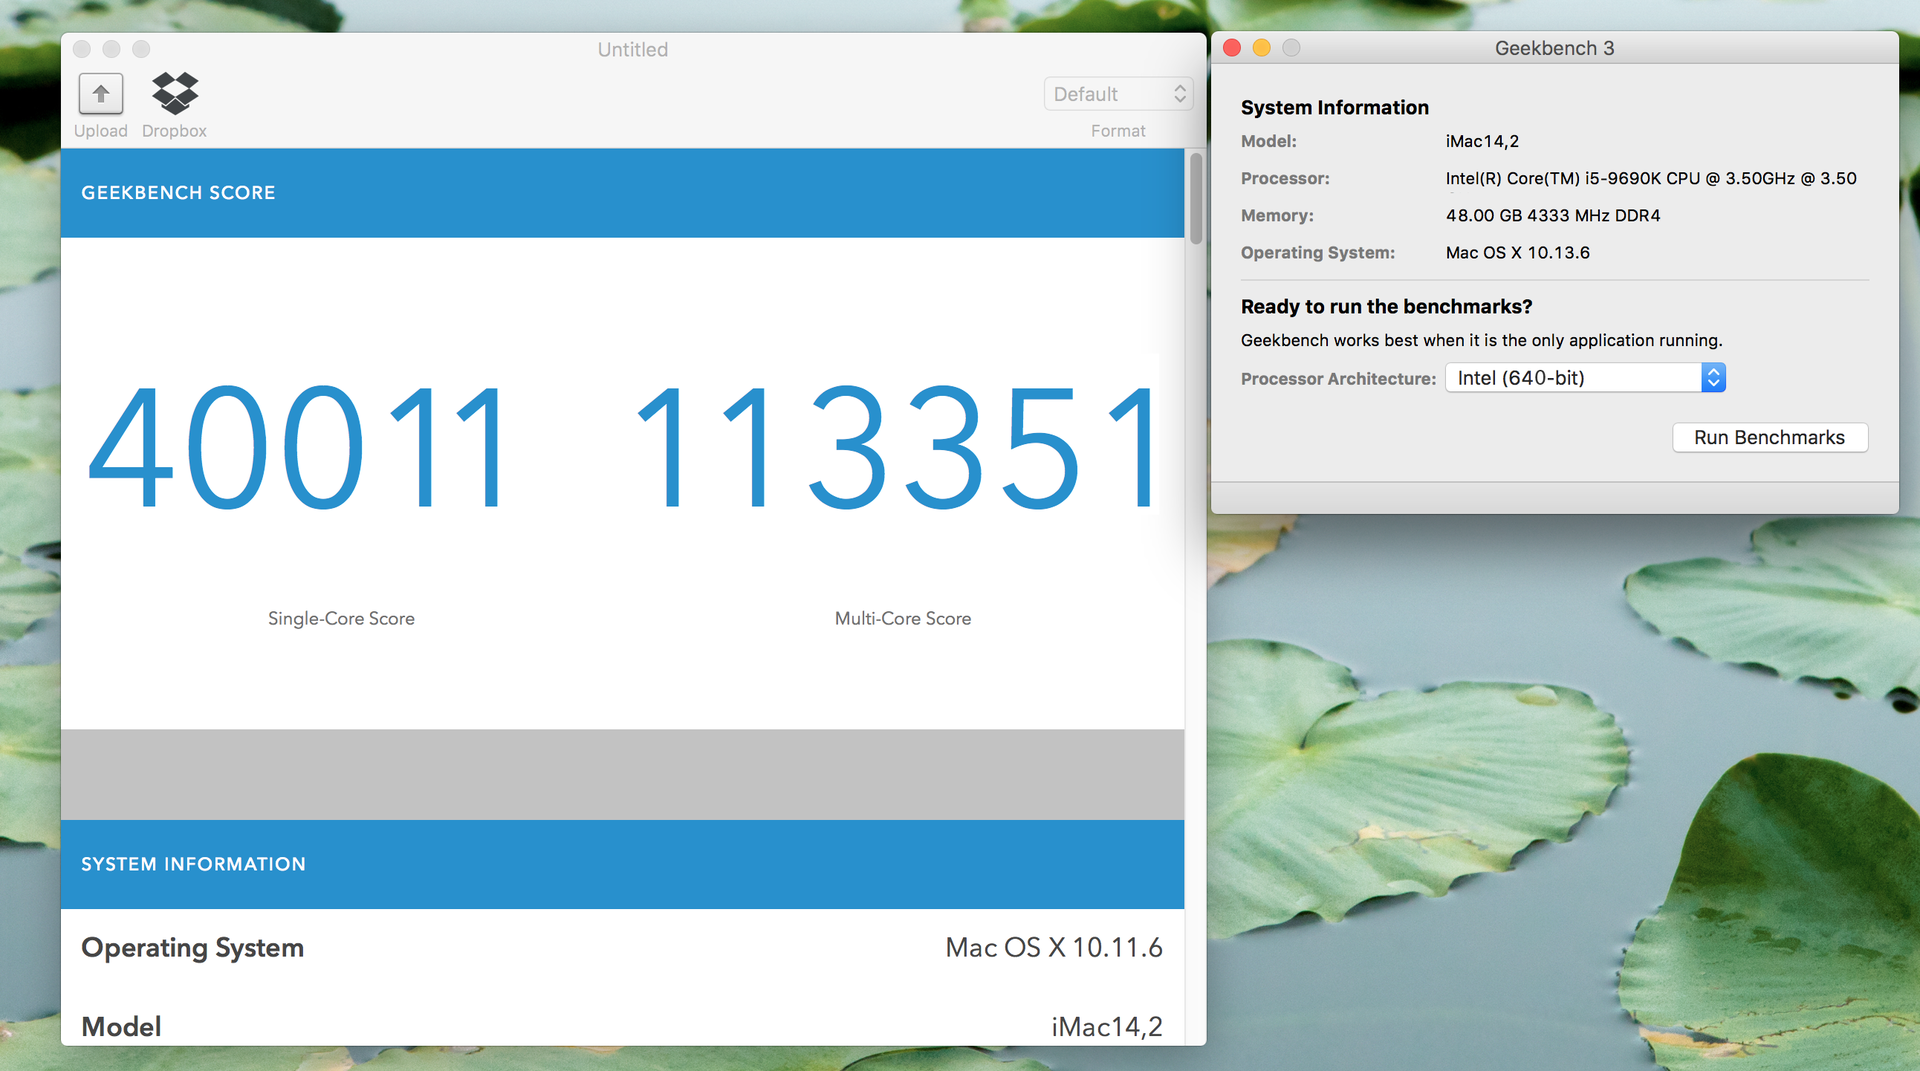Click the Processor Architecture label
Viewport: 1920px width, 1071px height.
[x=1338, y=379]
